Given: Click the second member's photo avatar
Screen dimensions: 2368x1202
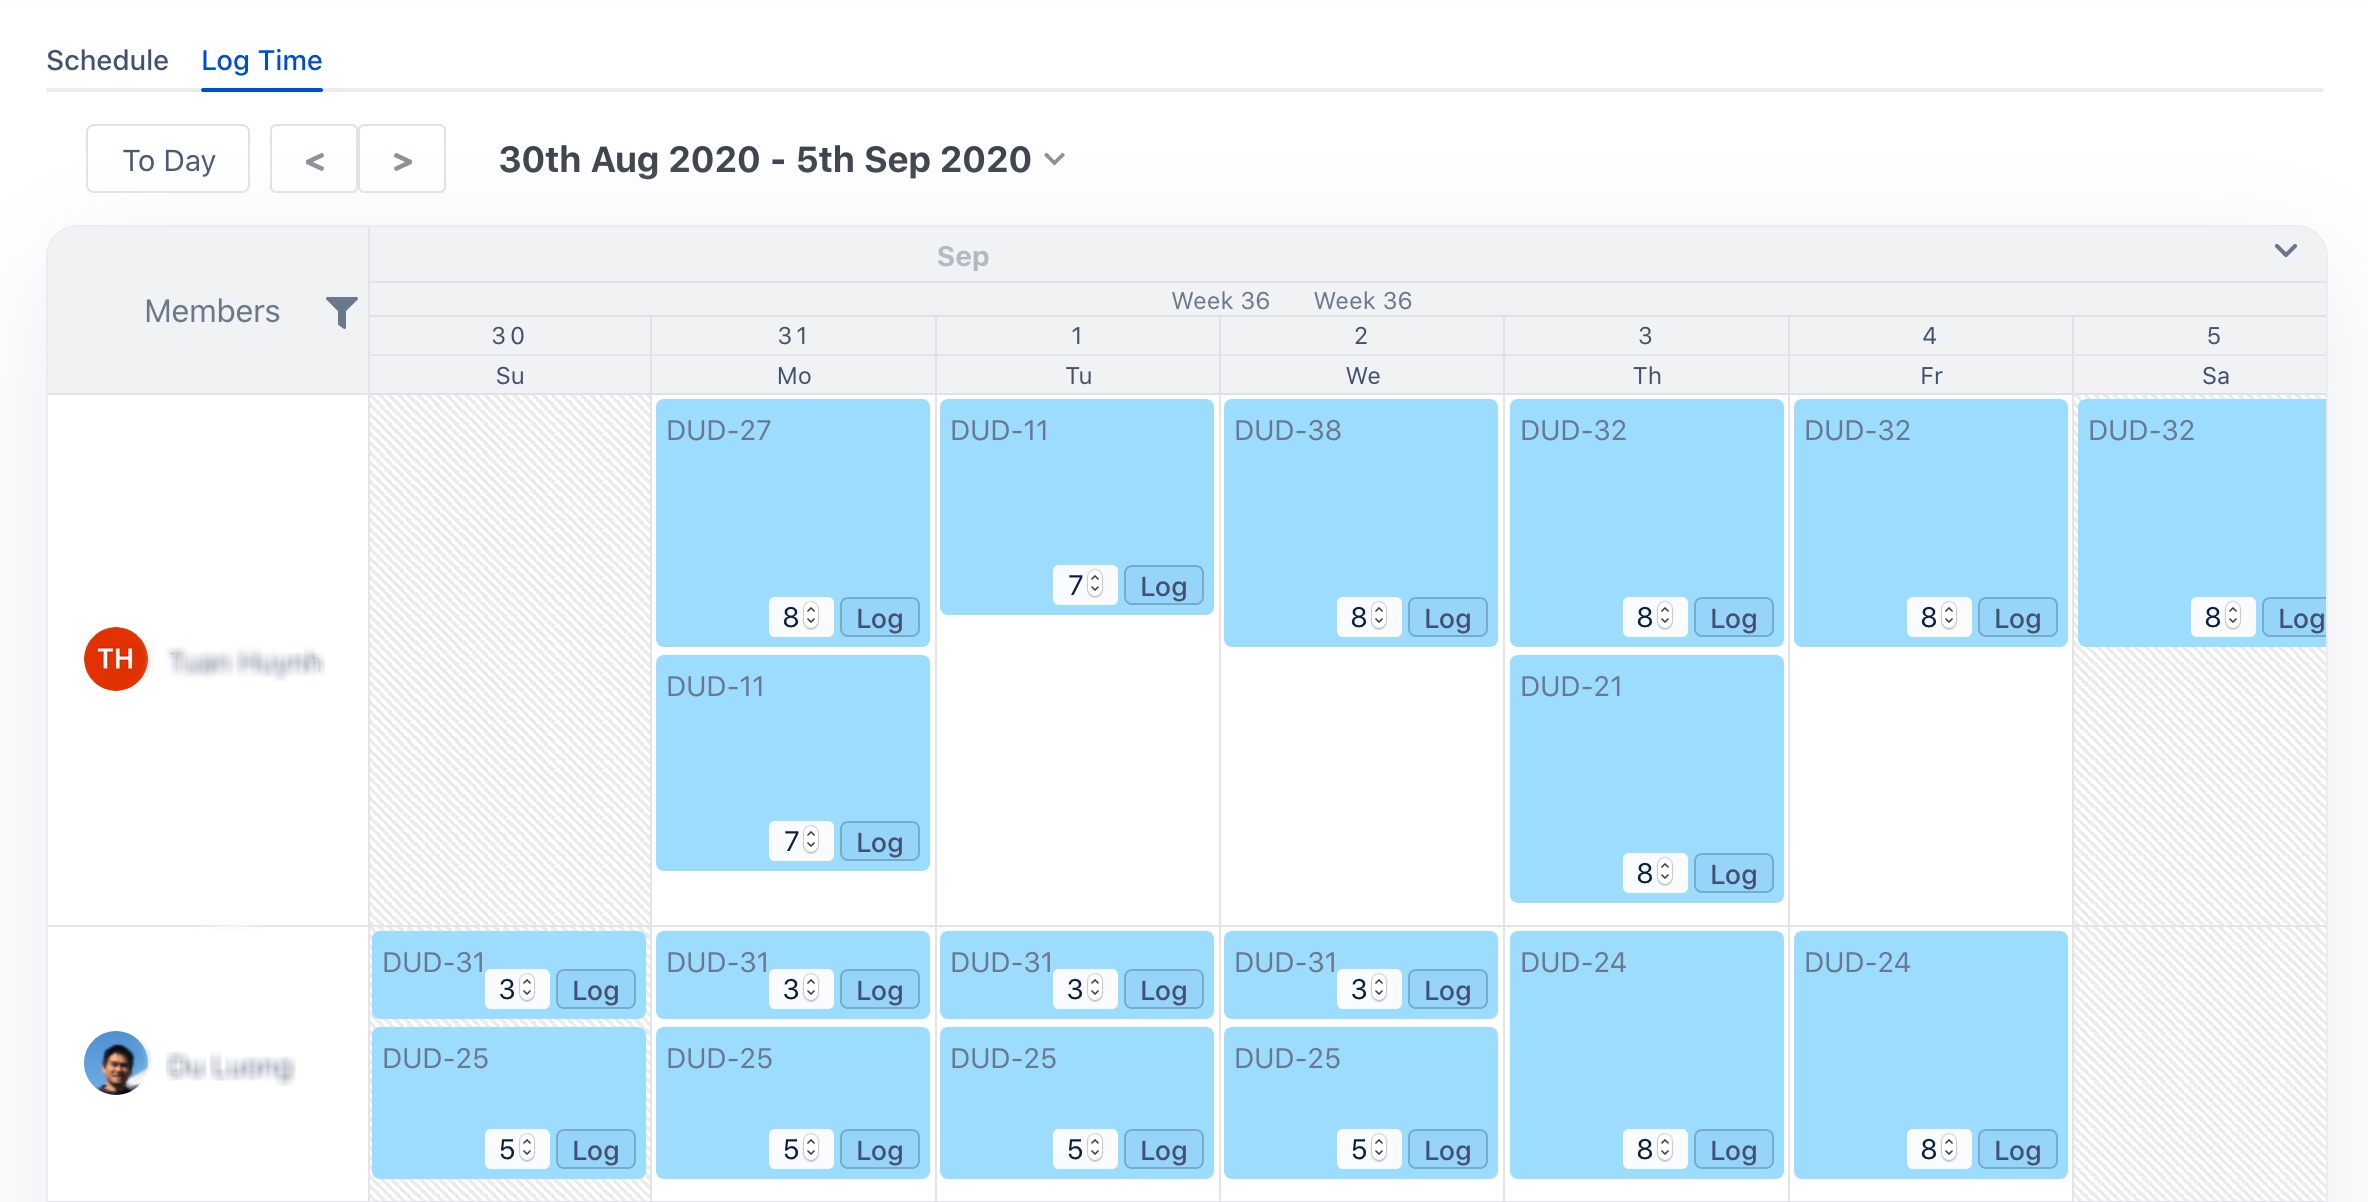Looking at the screenshot, I should pyautogui.click(x=116, y=1063).
